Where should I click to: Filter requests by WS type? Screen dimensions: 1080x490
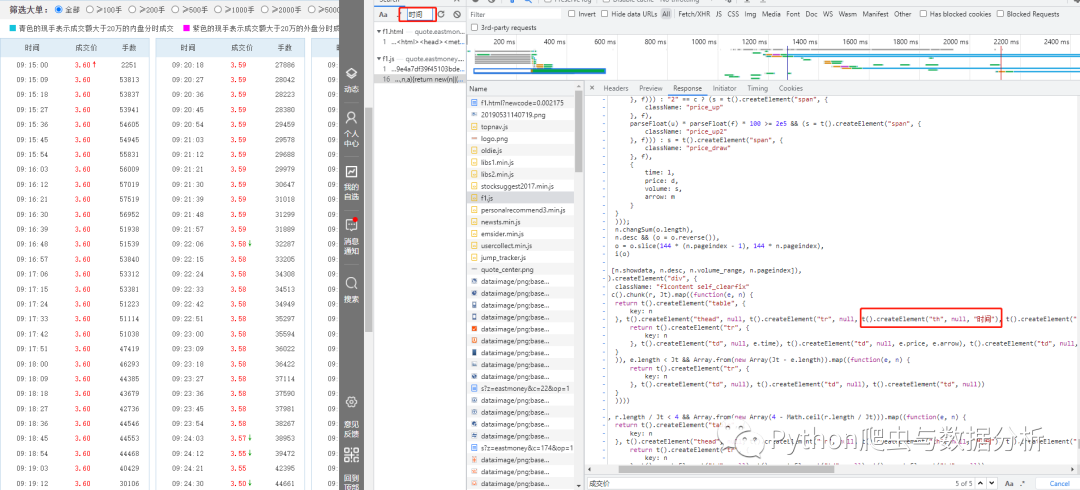coord(827,14)
